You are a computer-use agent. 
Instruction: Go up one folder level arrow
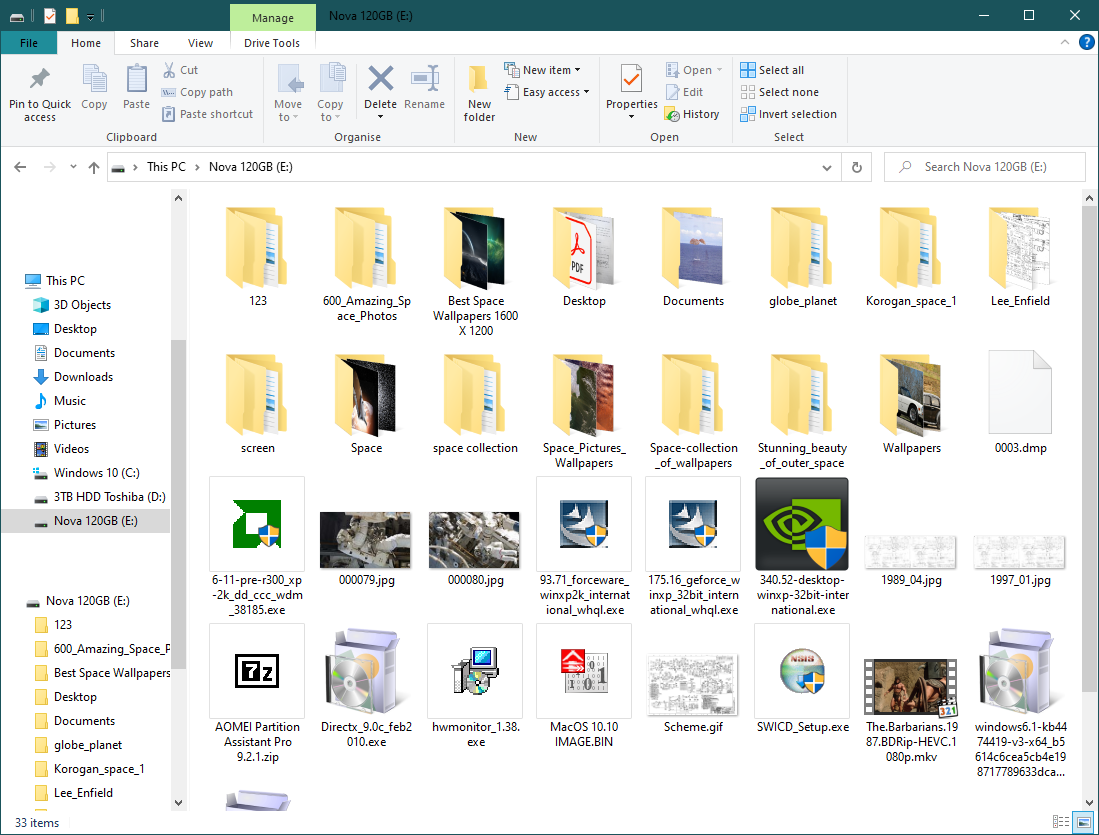click(x=94, y=167)
